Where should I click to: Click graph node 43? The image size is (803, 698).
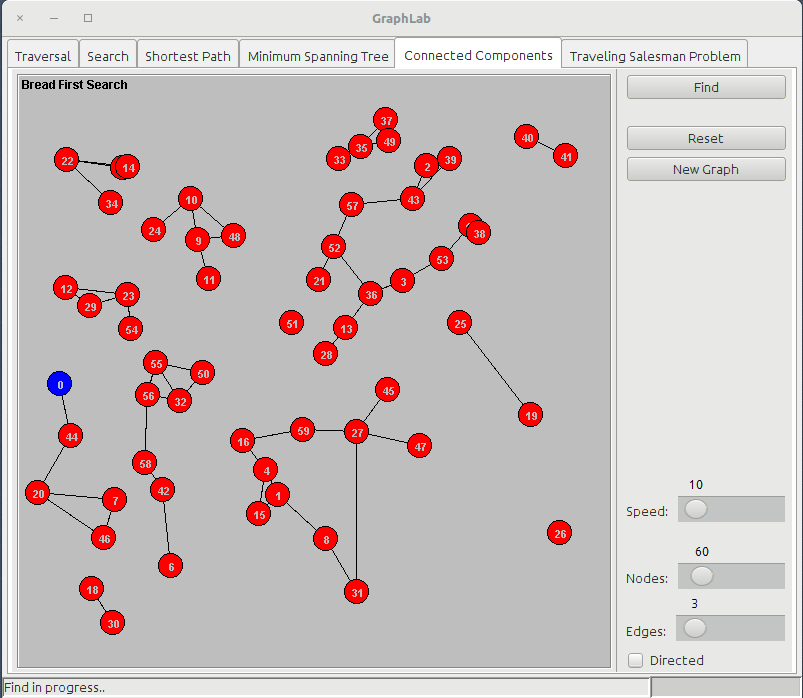point(413,199)
